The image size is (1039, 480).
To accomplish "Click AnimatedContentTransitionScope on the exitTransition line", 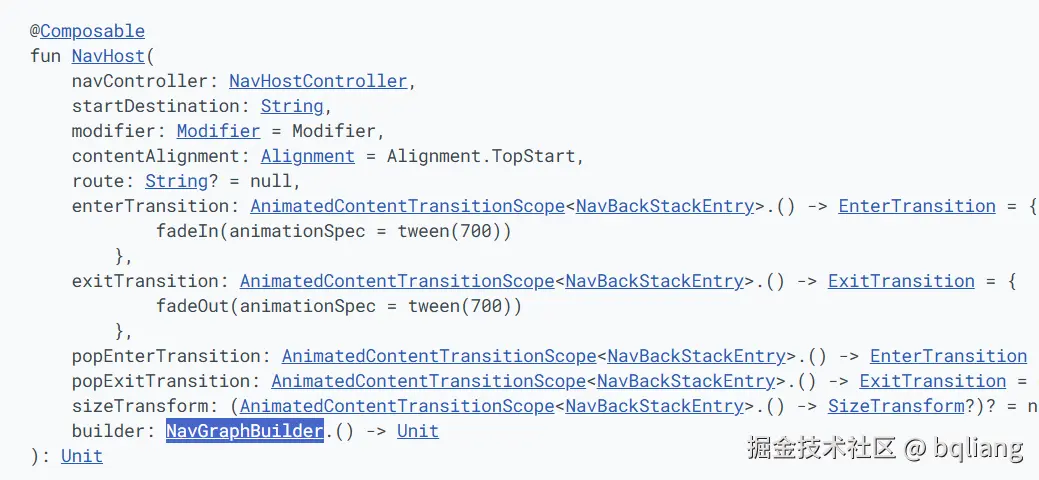I will tap(397, 281).
